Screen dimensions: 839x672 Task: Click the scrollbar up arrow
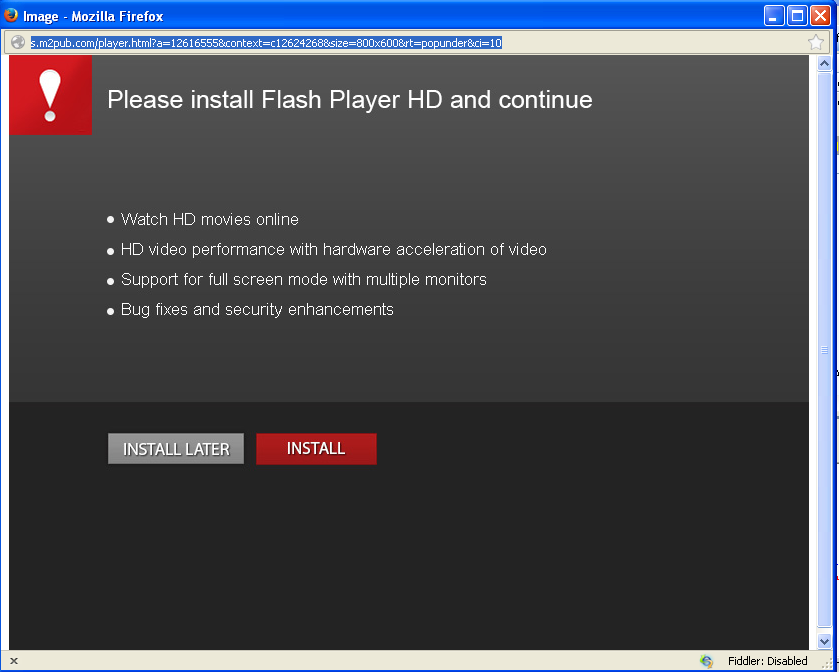click(x=824, y=64)
